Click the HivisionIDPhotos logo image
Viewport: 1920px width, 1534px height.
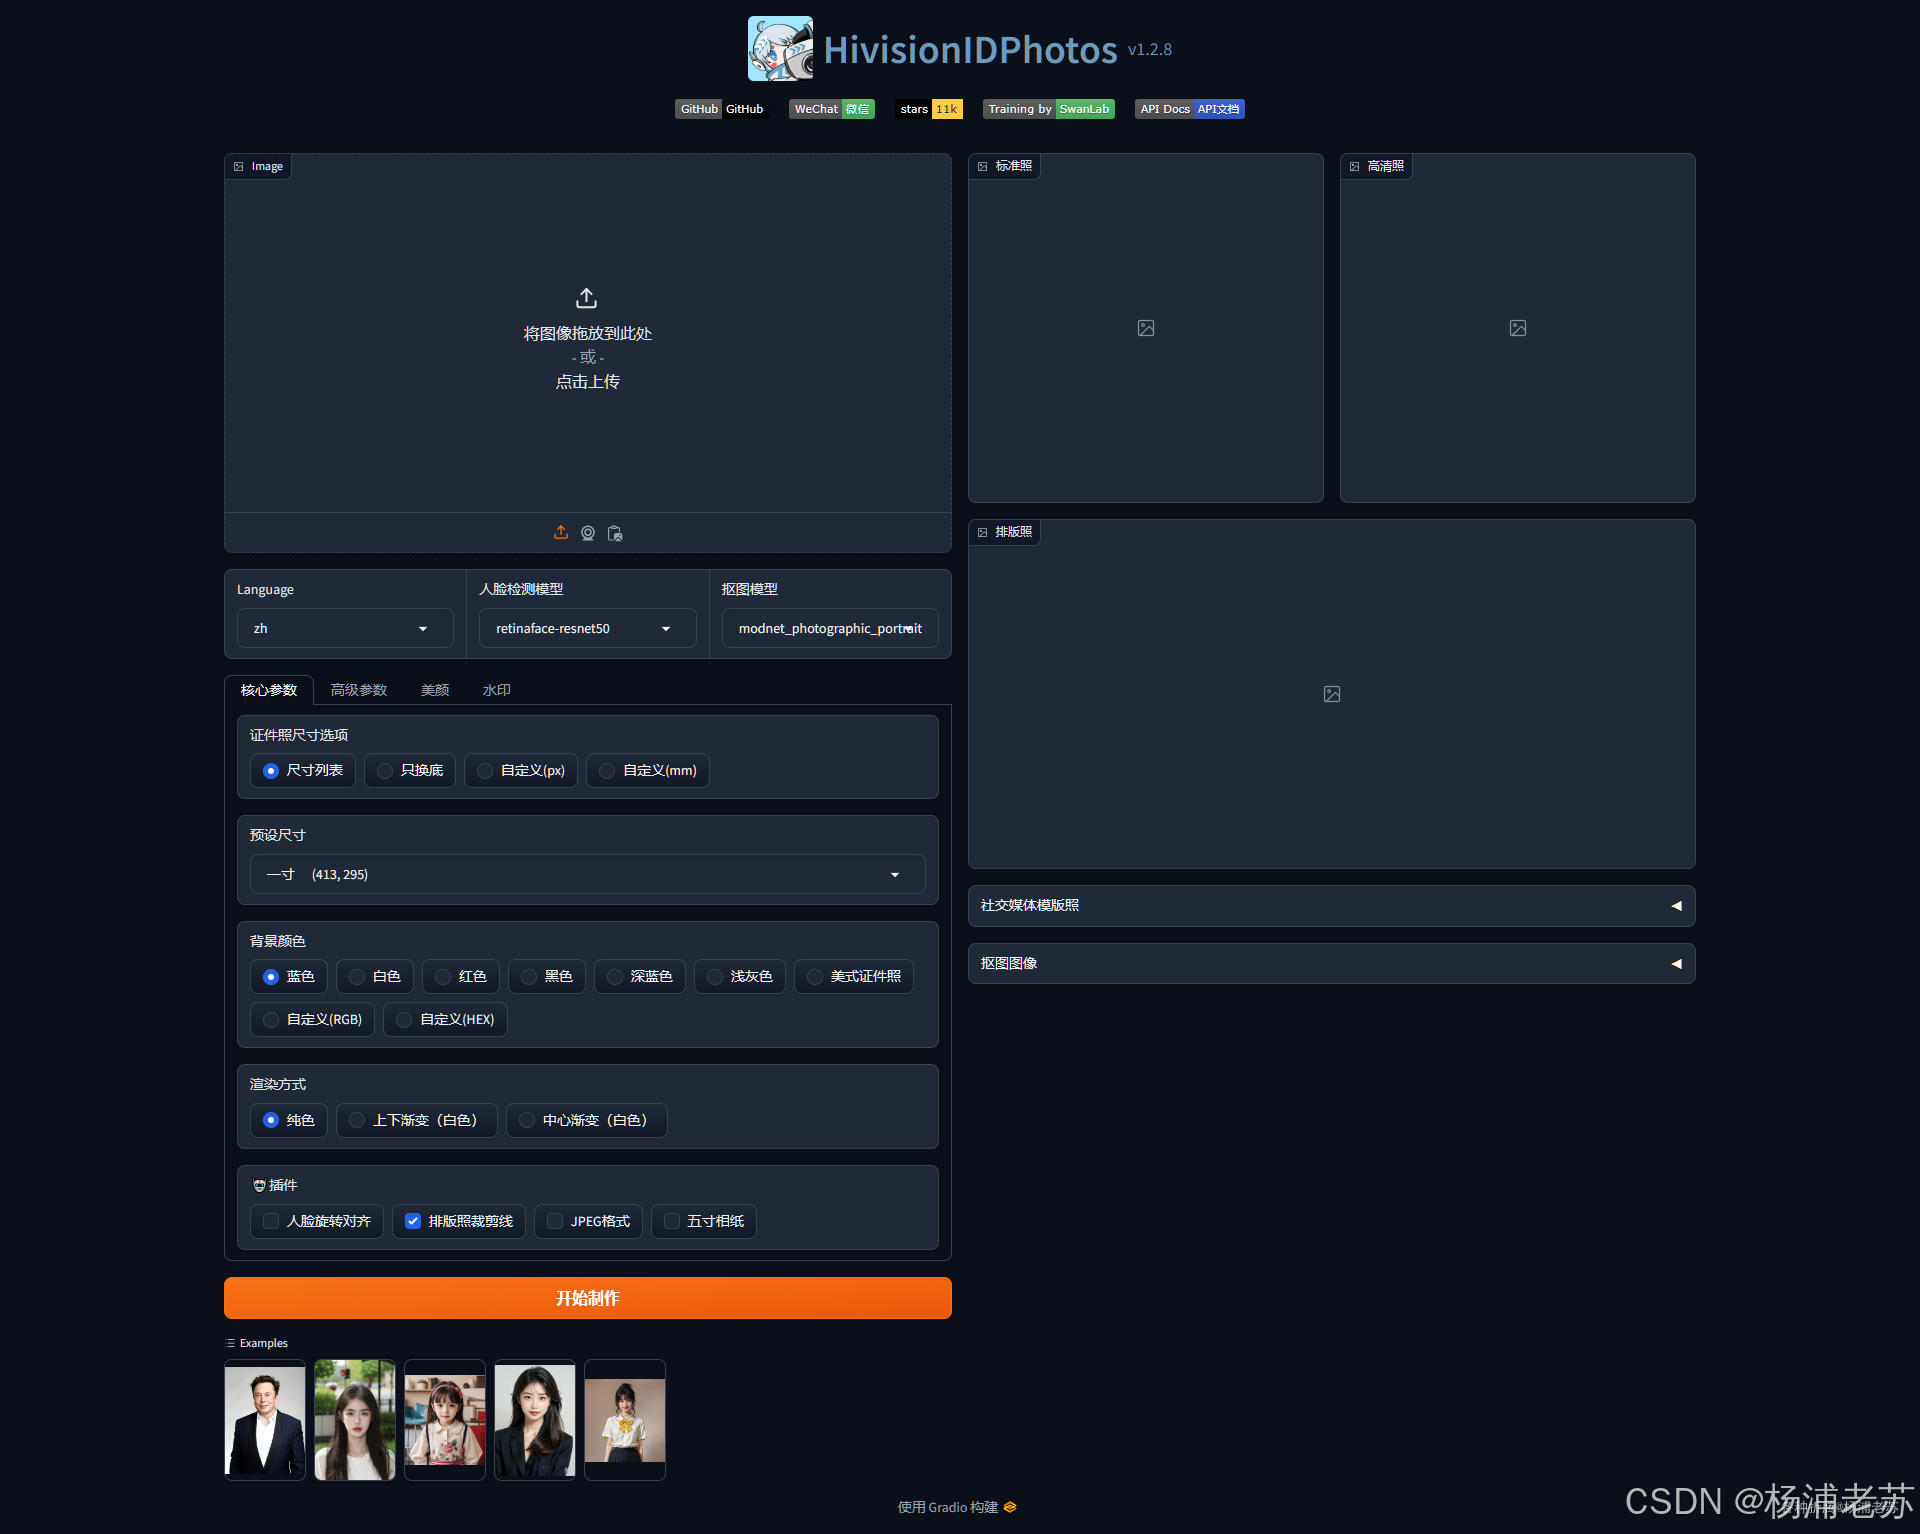click(x=780, y=48)
